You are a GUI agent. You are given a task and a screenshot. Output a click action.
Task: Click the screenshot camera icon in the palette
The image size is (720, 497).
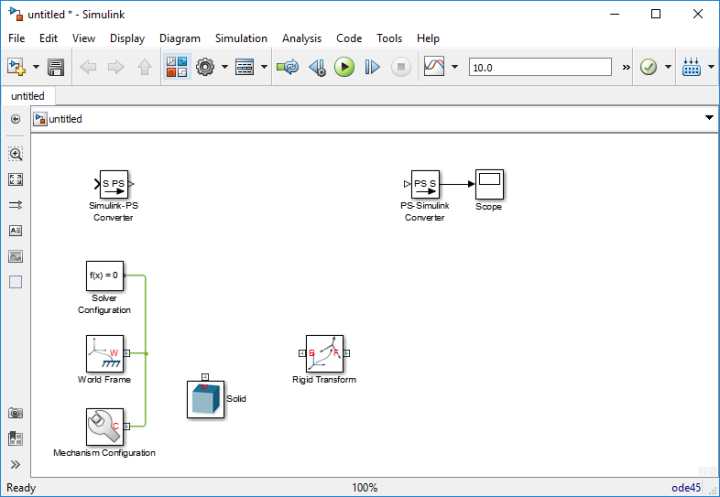16,413
